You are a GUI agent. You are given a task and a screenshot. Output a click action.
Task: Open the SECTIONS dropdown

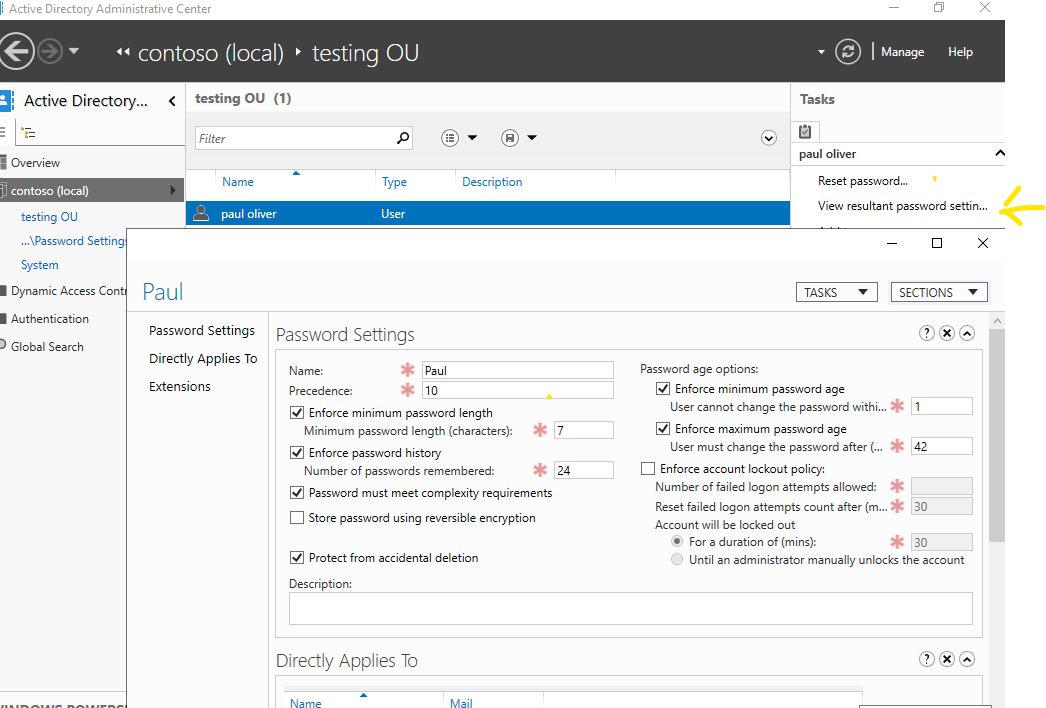coord(938,292)
